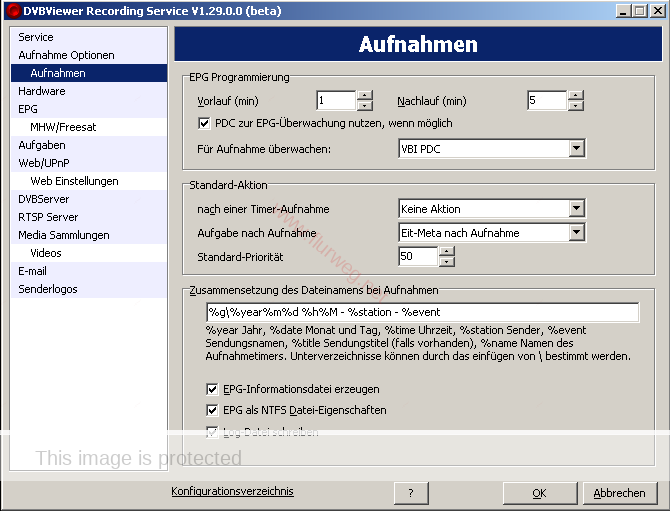Open Aufgabe nach Aufnahme dropdown
The image size is (670, 511).
(x=576, y=232)
